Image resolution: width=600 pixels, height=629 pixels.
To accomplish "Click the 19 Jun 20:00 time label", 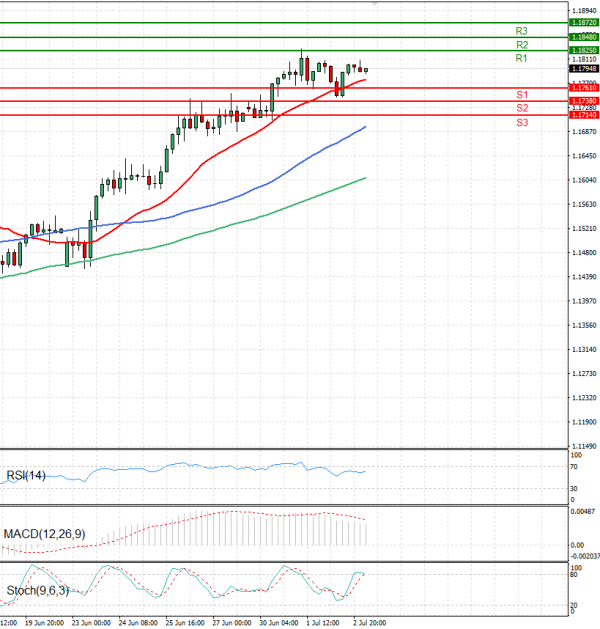I will pyautogui.click(x=45, y=623).
